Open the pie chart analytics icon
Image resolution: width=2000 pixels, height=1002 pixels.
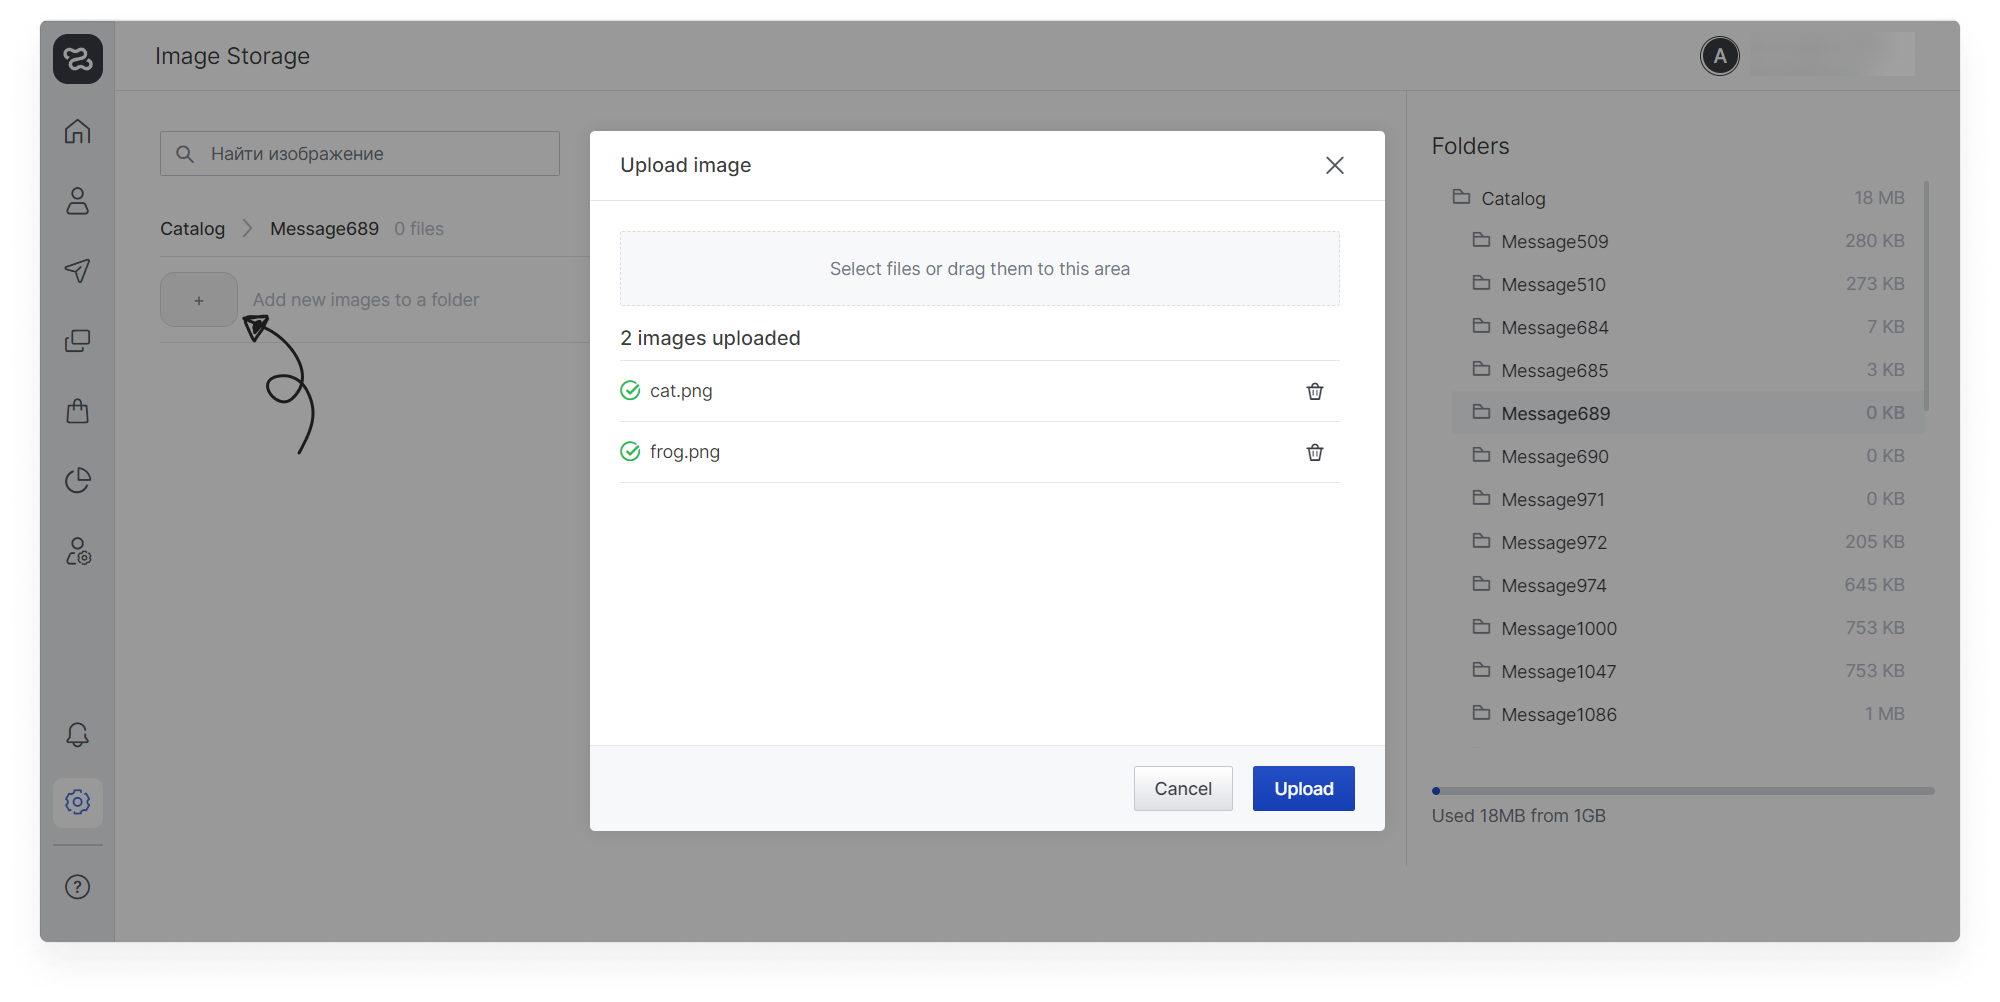pyautogui.click(x=78, y=481)
